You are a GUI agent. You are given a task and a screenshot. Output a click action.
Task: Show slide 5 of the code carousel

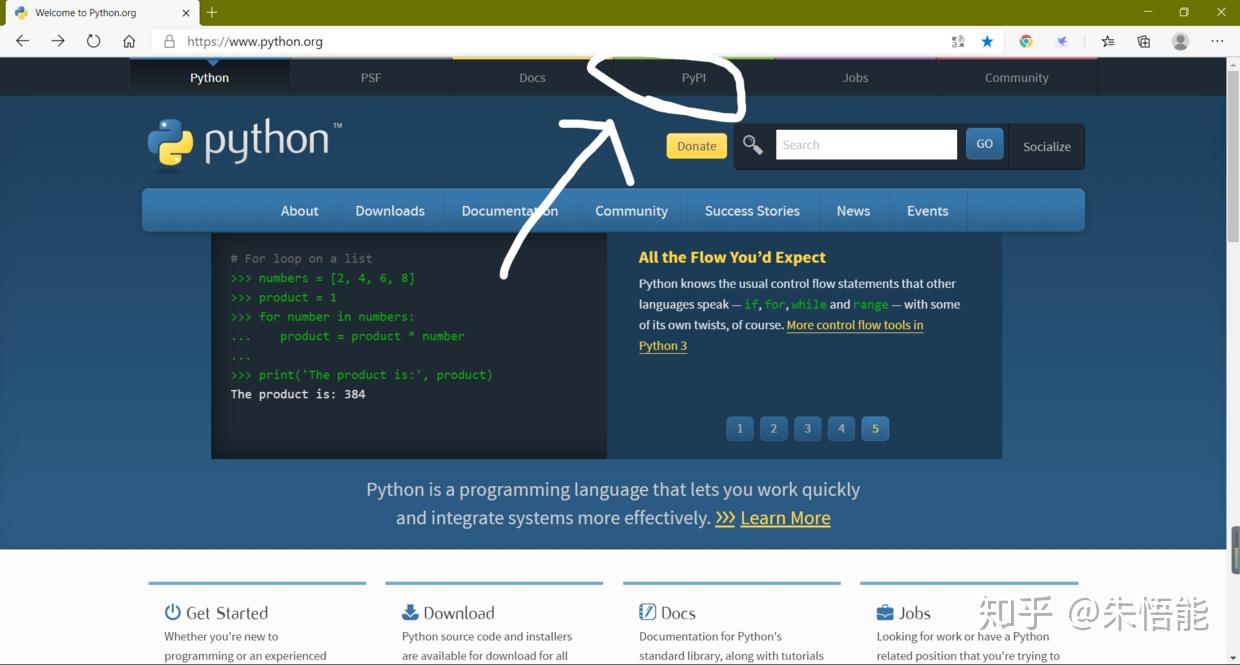(x=875, y=428)
